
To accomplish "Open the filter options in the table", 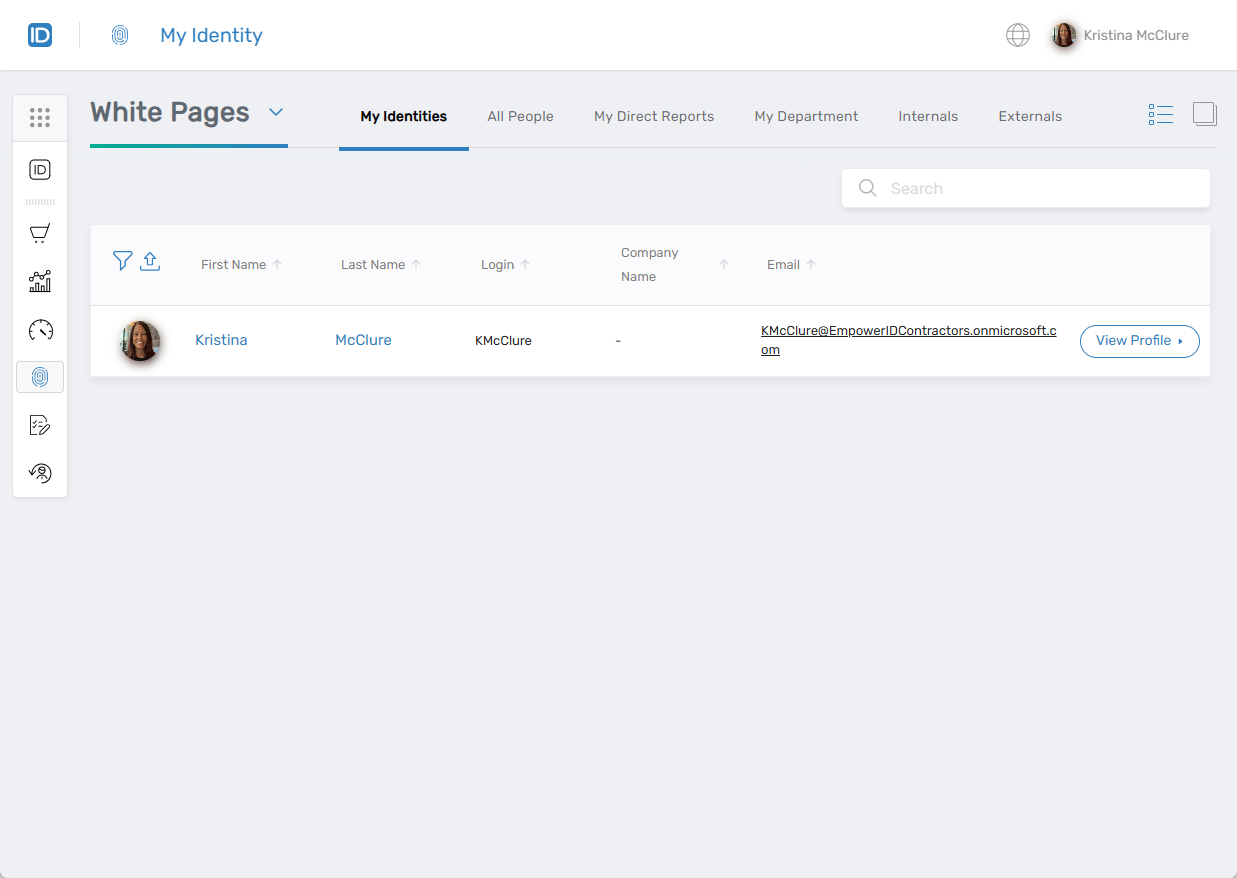I will pos(122,260).
